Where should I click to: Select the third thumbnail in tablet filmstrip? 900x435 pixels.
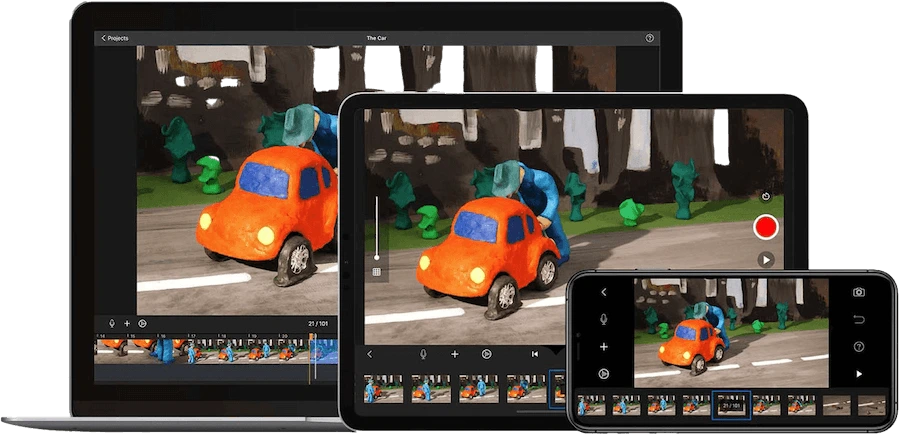[x=479, y=389]
